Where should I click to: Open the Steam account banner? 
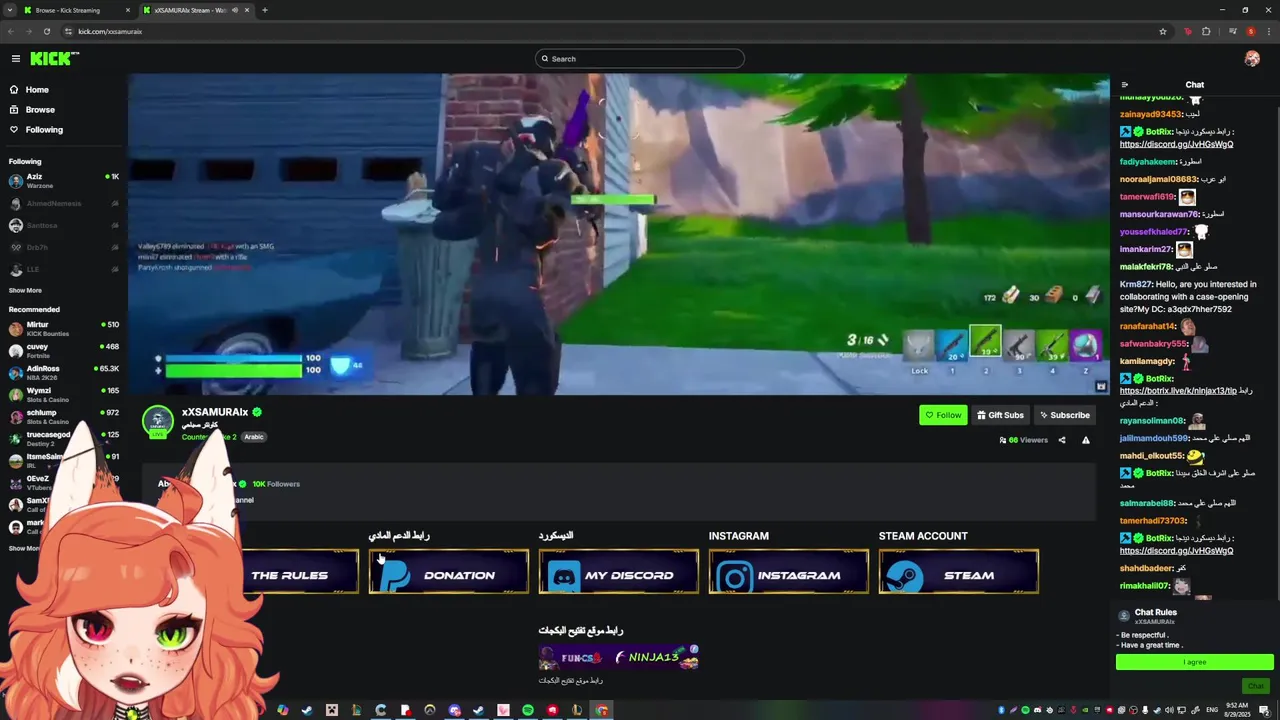coord(959,572)
